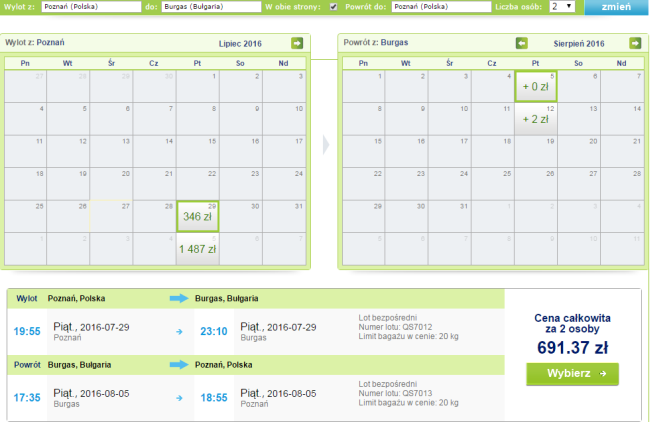The image size is (650, 422).
Task: Choose August 12 return date '+ 2 zł'
Action: [536, 119]
